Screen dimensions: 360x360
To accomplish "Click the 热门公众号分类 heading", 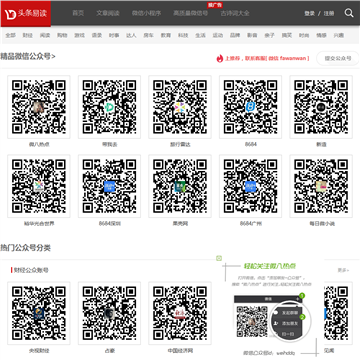I will [25, 248].
